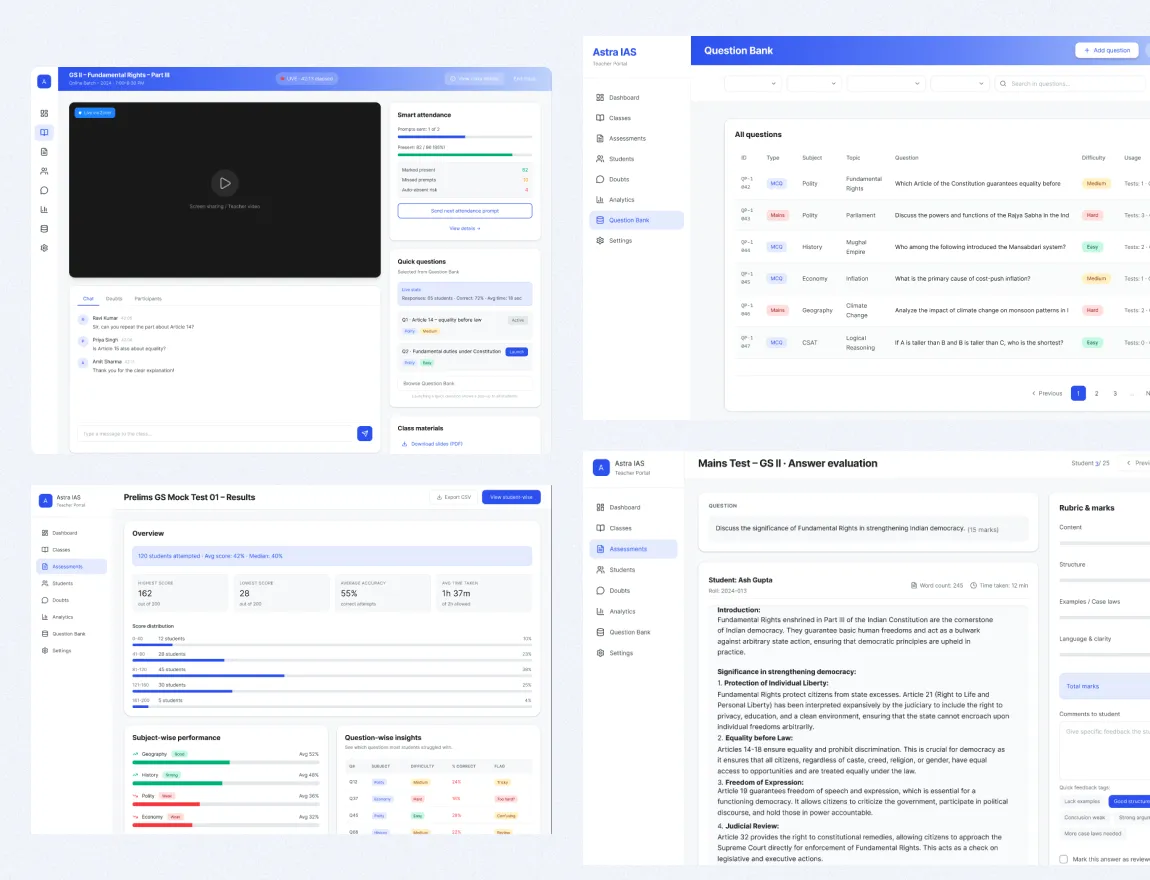Screen dimensions: 1150x880
Task: Launch Q2 Fundamental duties quick question
Action: (516, 352)
